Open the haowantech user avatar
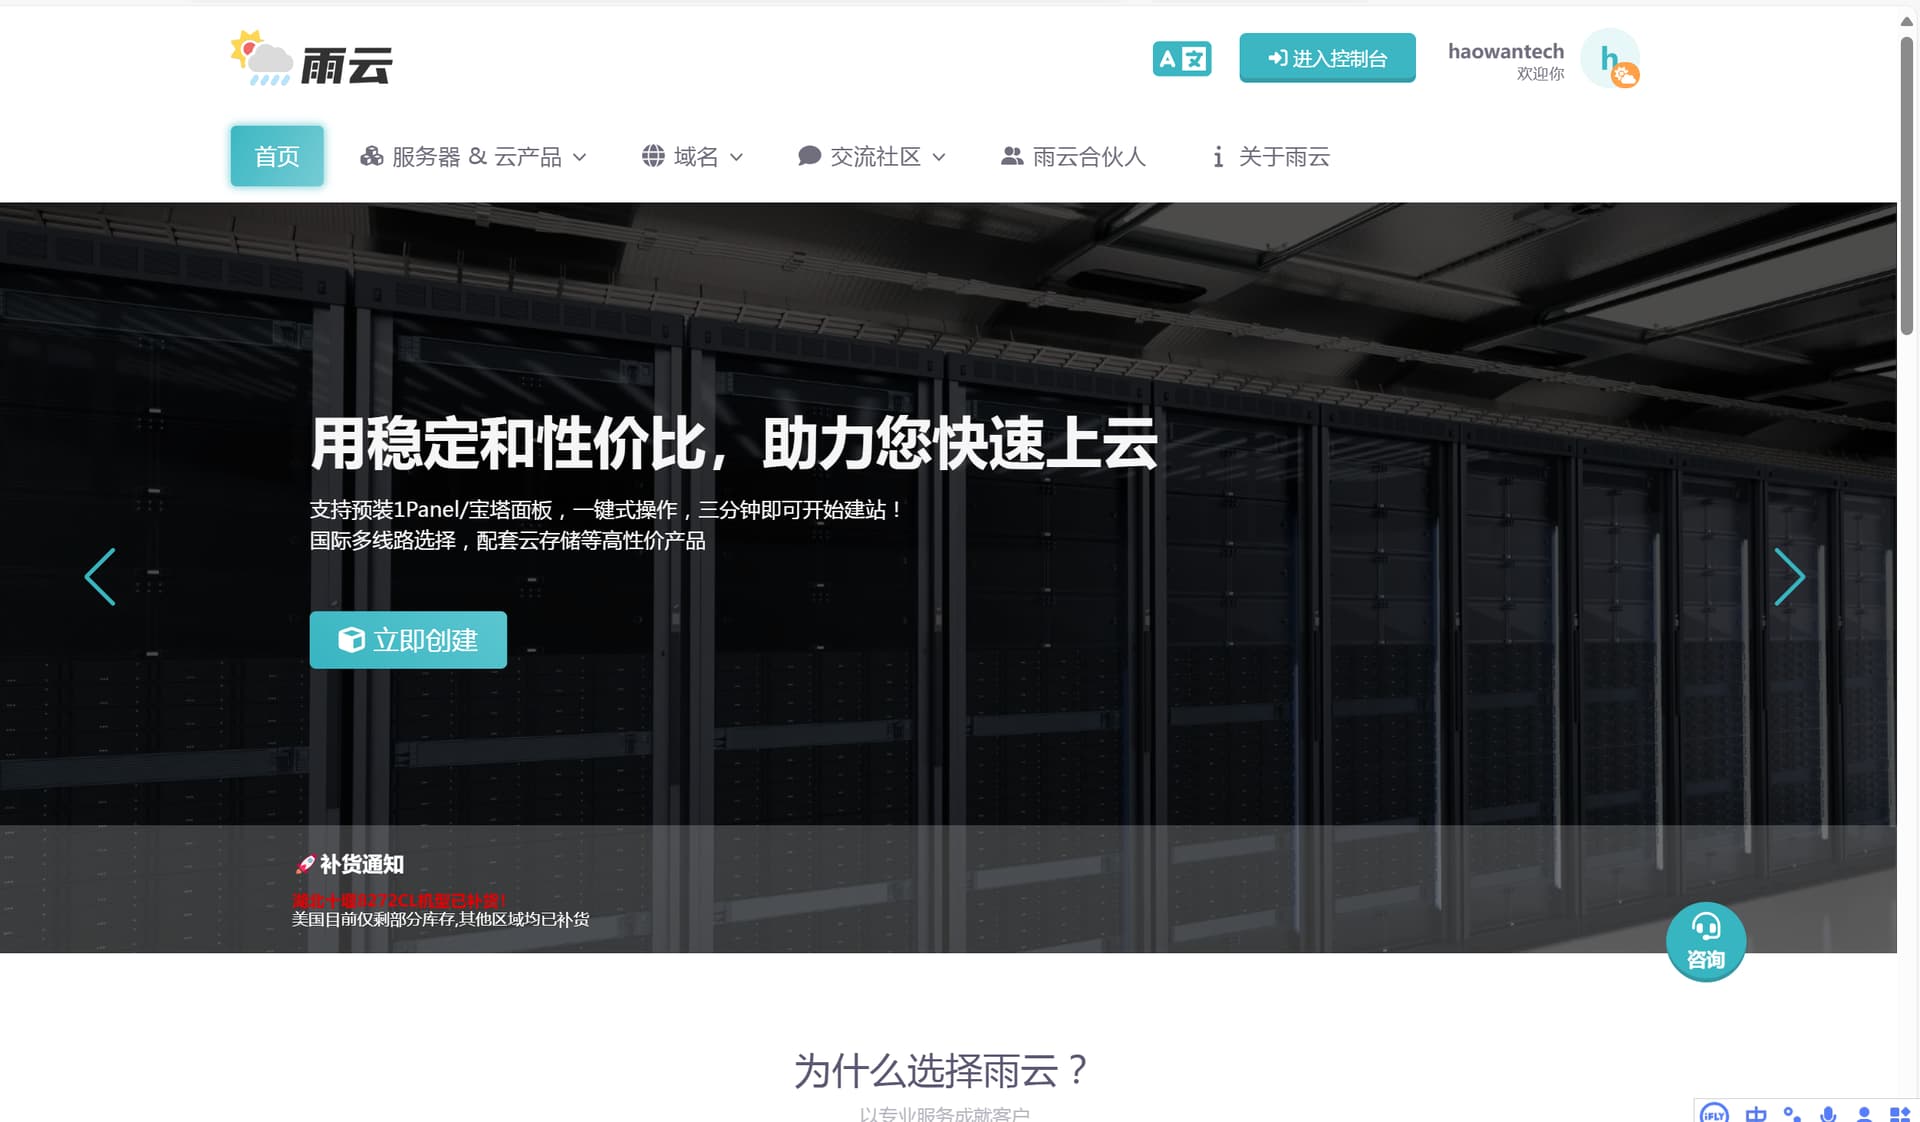Image resolution: width=1920 pixels, height=1122 pixels. [1609, 59]
